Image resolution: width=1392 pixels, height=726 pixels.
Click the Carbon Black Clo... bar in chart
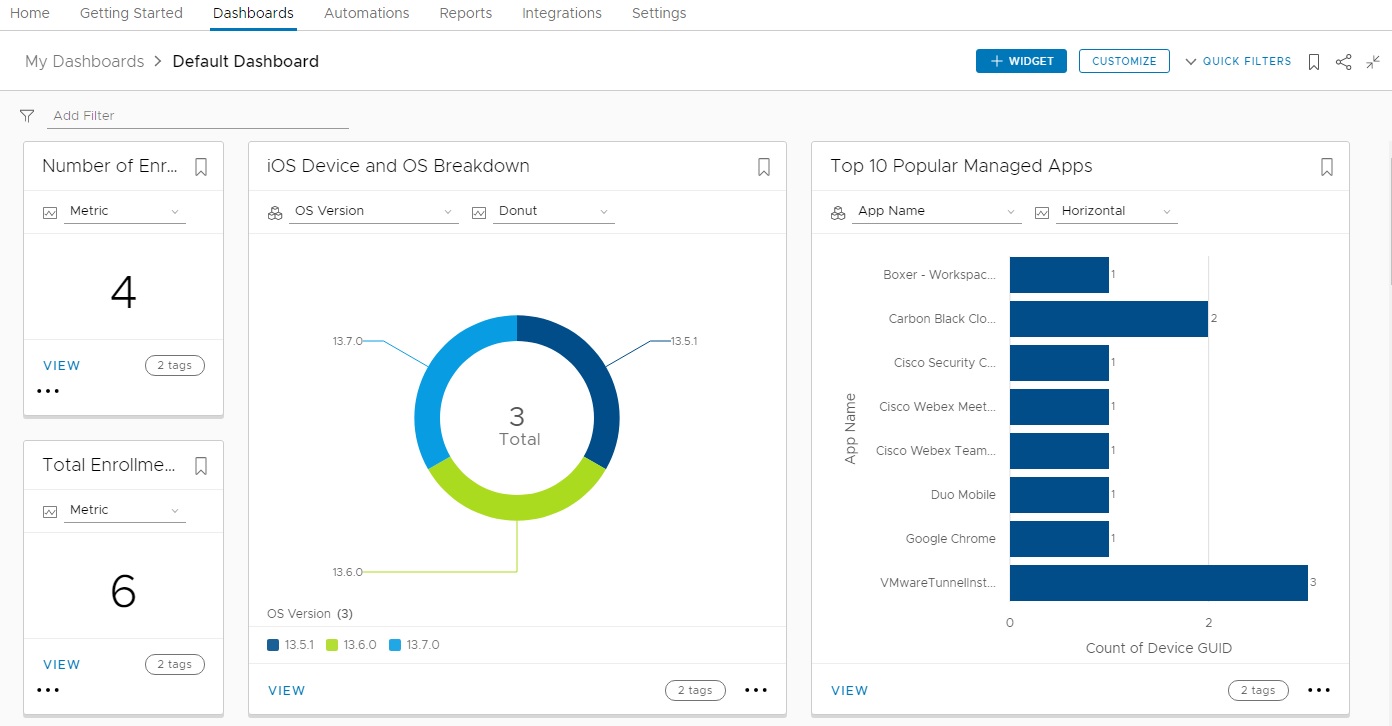pos(1109,319)
